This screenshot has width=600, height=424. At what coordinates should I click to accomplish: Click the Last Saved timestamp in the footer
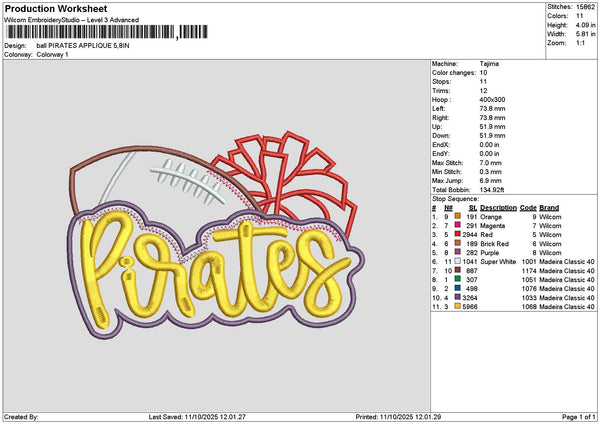(197, 417)
